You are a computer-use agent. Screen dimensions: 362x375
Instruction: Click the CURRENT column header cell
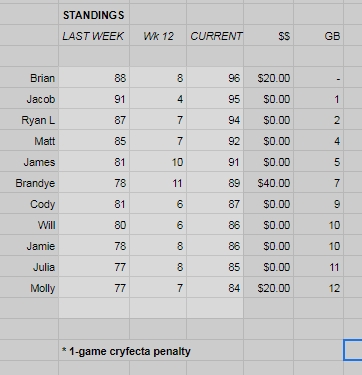tap(215, 35)
